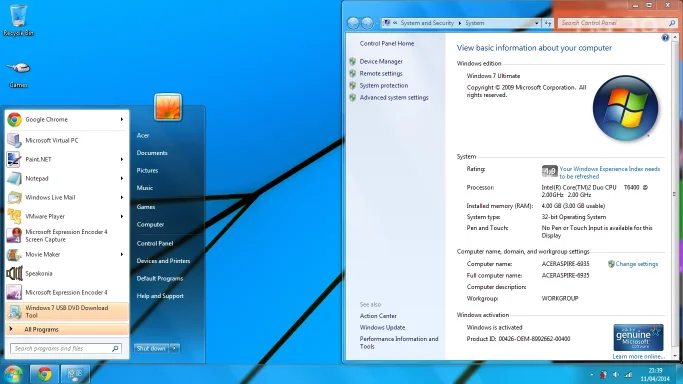Viewport: 683px width, 384px height.
Task: Expand All Programs list
Action: [x=67, y=330]
